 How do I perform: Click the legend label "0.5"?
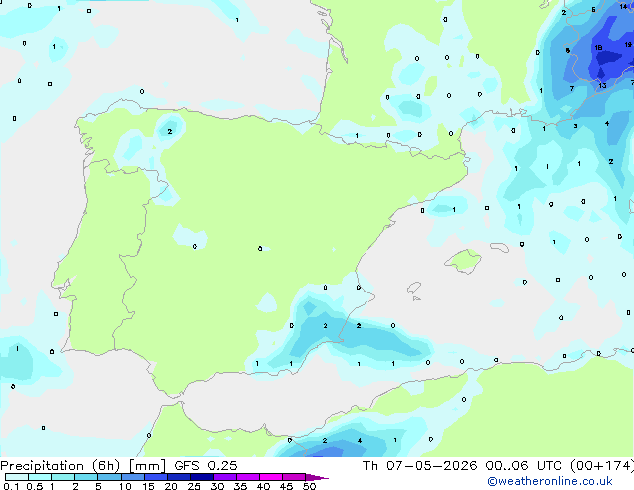tap(34, 486)
